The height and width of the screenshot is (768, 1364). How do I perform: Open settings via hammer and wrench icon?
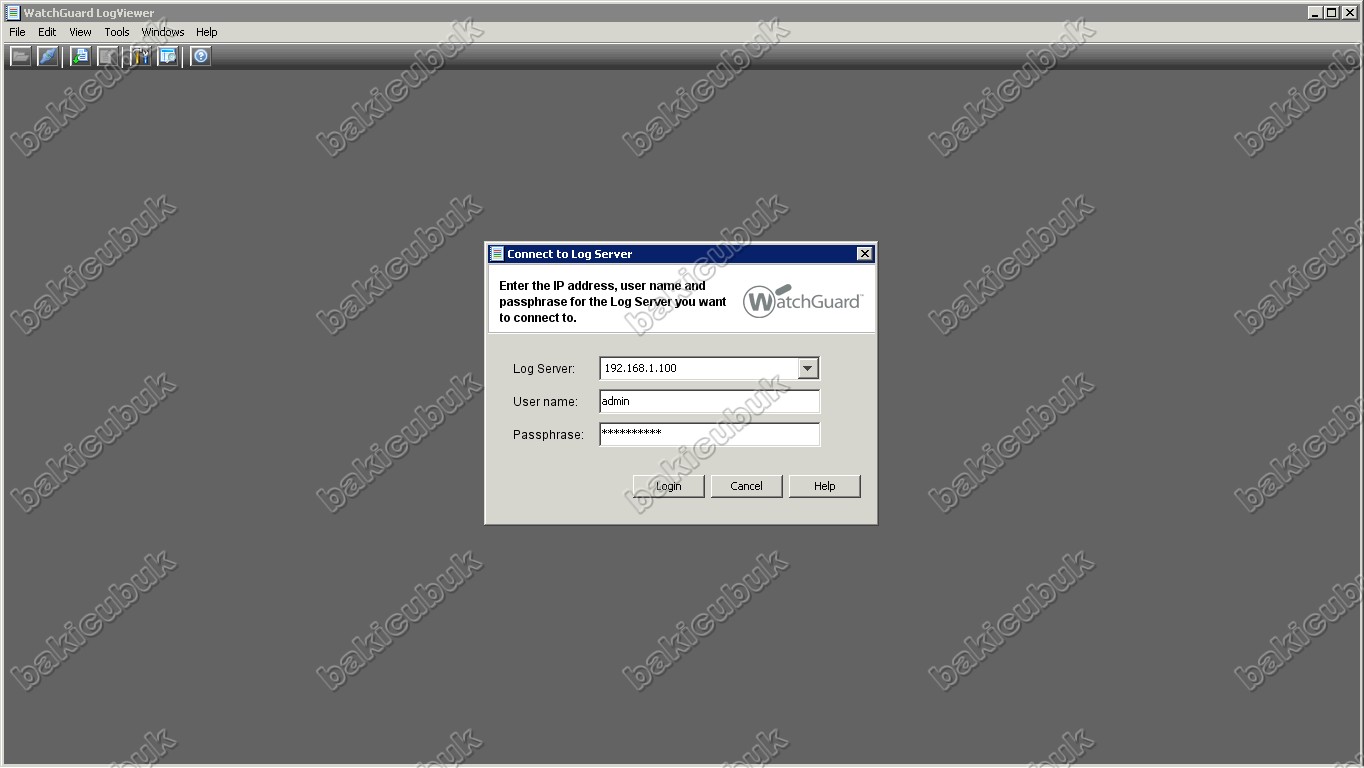click(x=139, y=56)
